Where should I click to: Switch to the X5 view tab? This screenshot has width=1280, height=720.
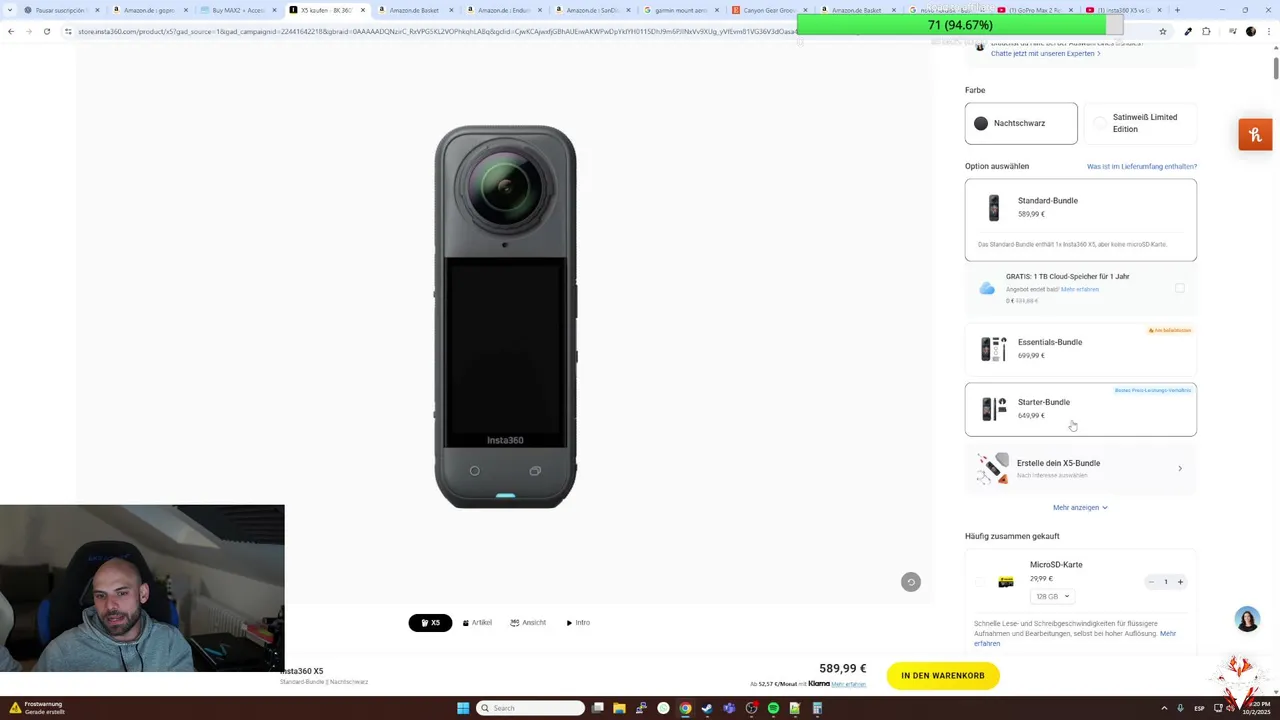[x=430, y=622]
